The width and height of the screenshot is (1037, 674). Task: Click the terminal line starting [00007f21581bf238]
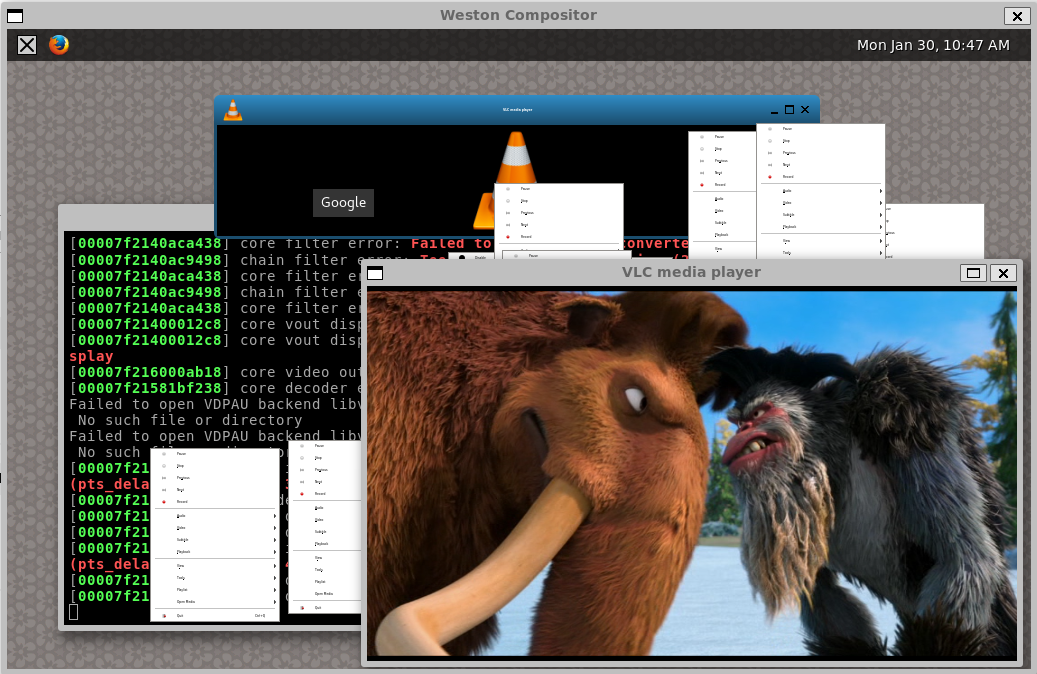[x=216, y=388]
